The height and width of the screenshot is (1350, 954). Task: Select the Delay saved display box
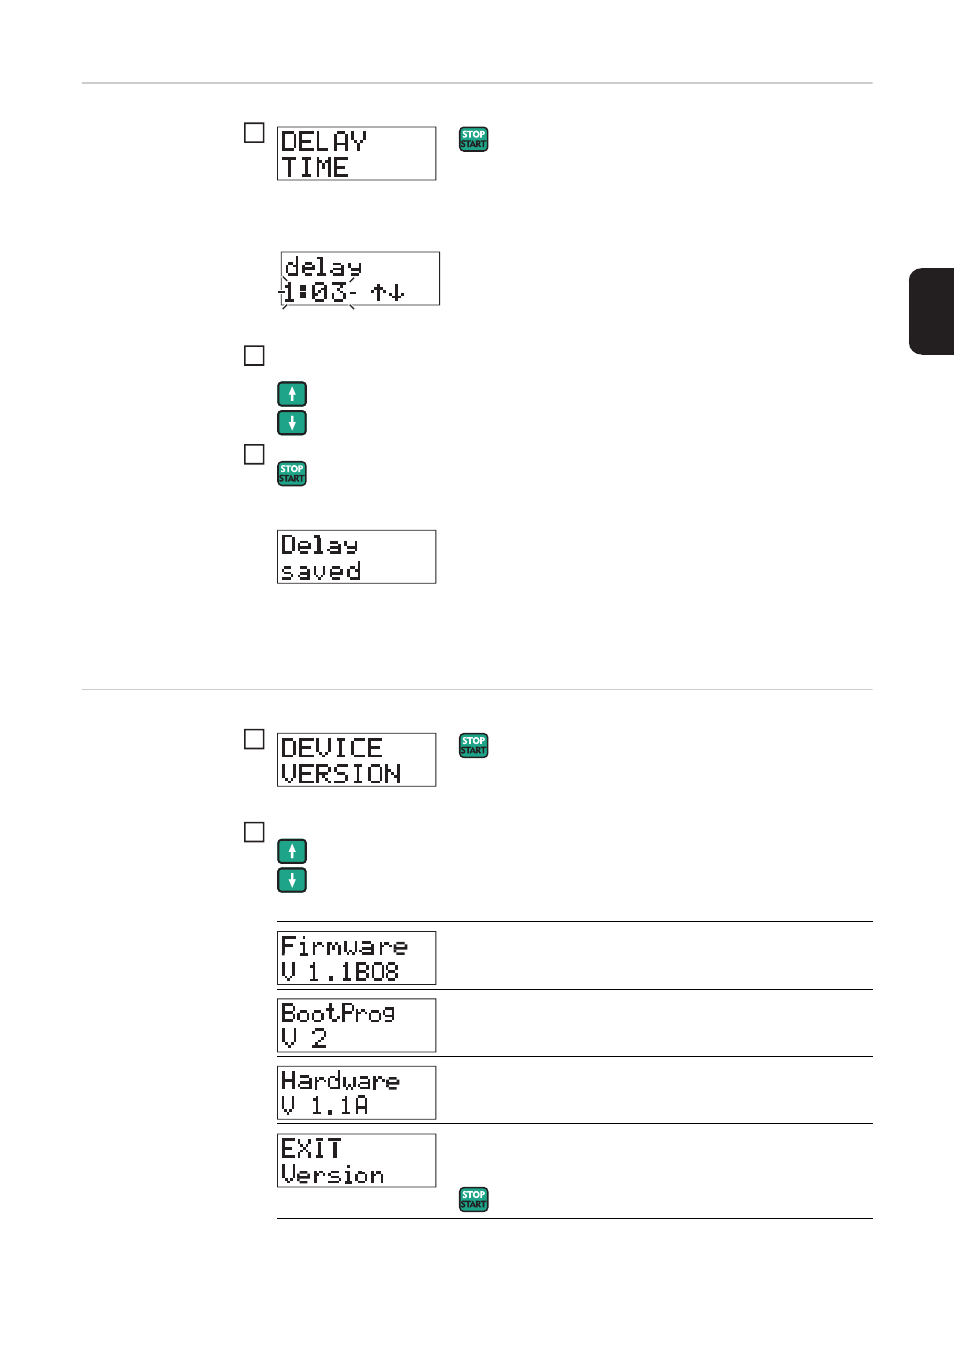point(356,557)
